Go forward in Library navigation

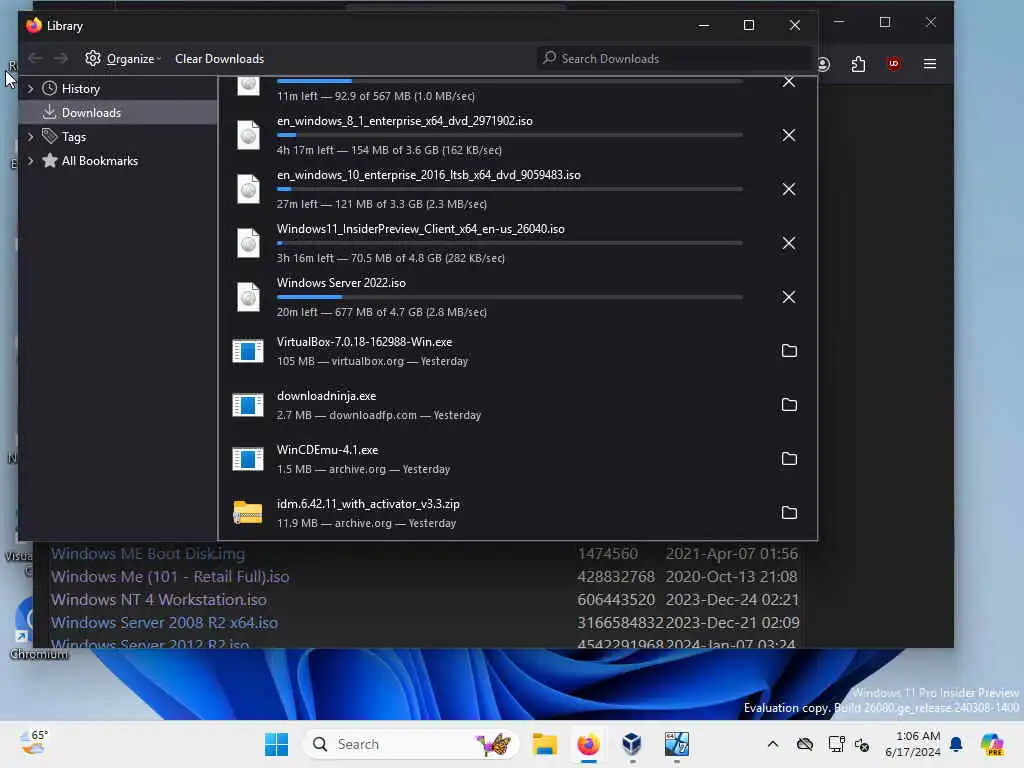[x=61, y=59]
